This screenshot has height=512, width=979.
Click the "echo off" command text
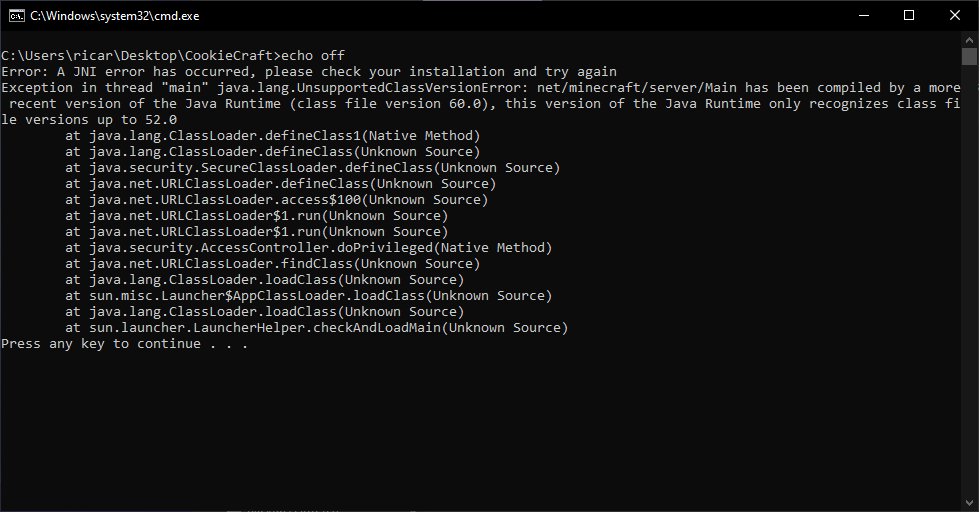313,56
